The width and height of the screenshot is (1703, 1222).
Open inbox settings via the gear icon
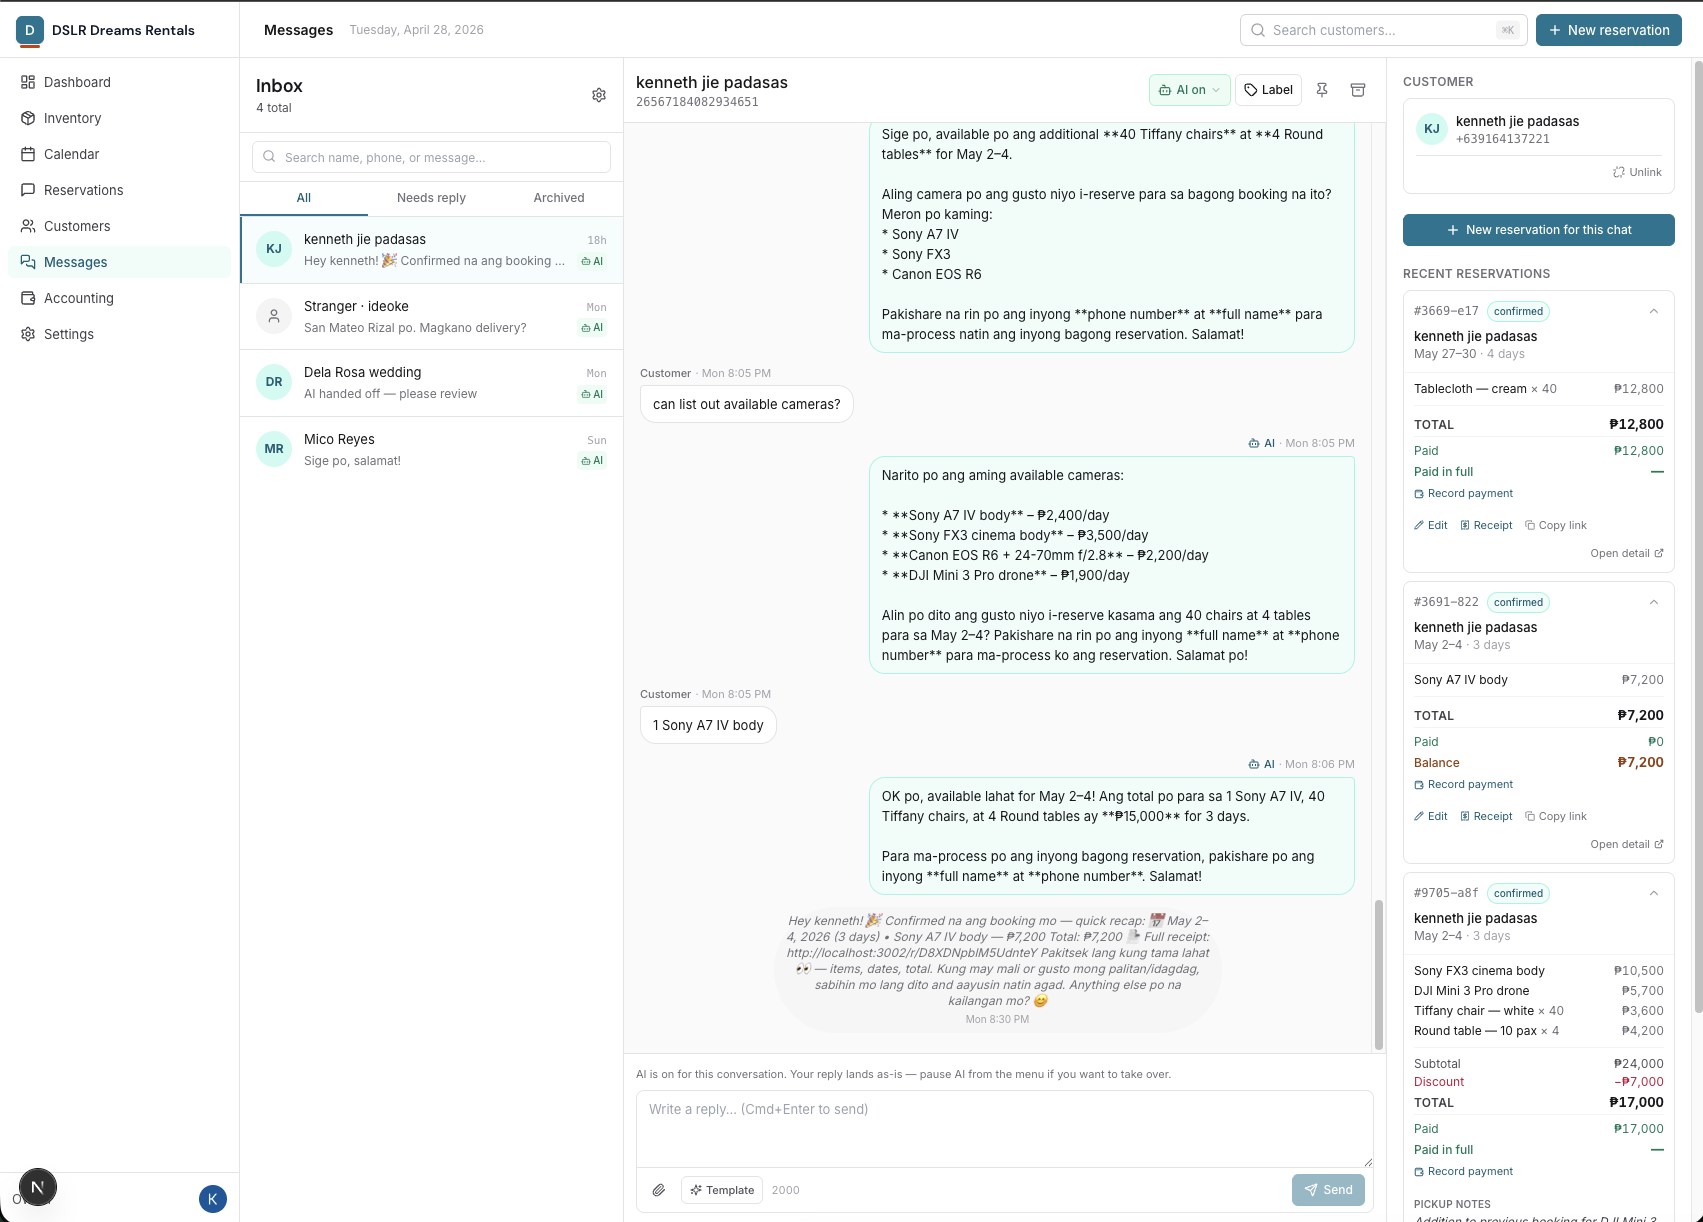[599, 94]
